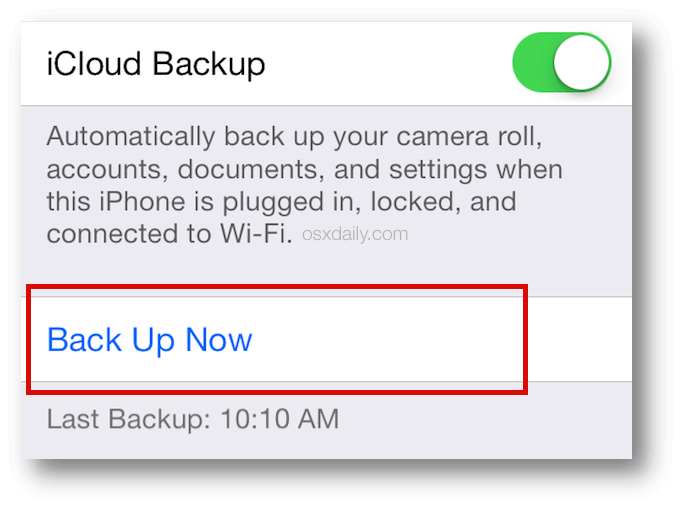The width and height of the screenshot is (682, 509).
Task: Select the iCloud Backup row label
Action: (156, 64)
